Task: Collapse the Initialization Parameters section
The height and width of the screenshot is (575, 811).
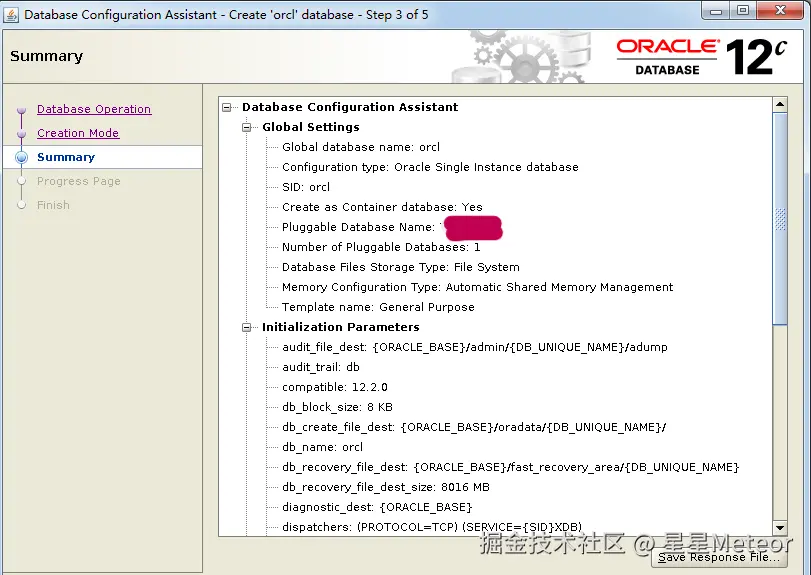Action: pyautogui.click(x=247, y=327)
